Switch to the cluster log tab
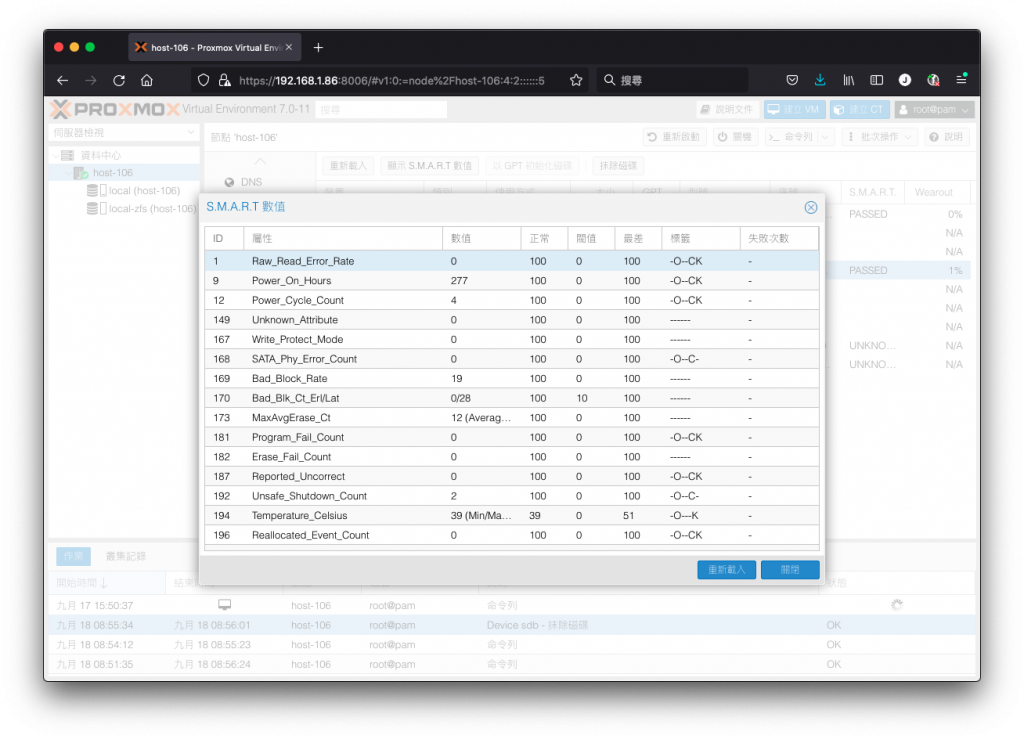Viewport: 1024px width, 739px height. 126,556
